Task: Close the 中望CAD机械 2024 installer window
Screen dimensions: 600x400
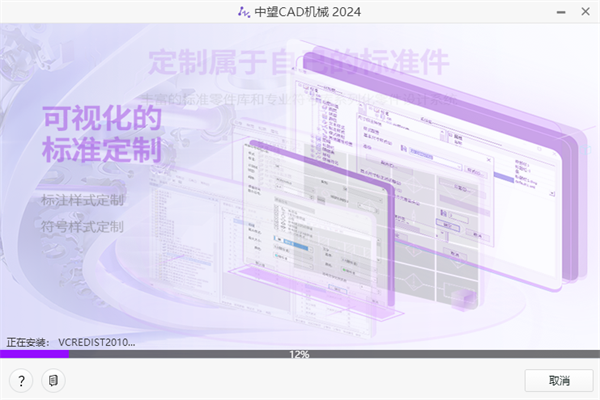Action: pos(585,12)
